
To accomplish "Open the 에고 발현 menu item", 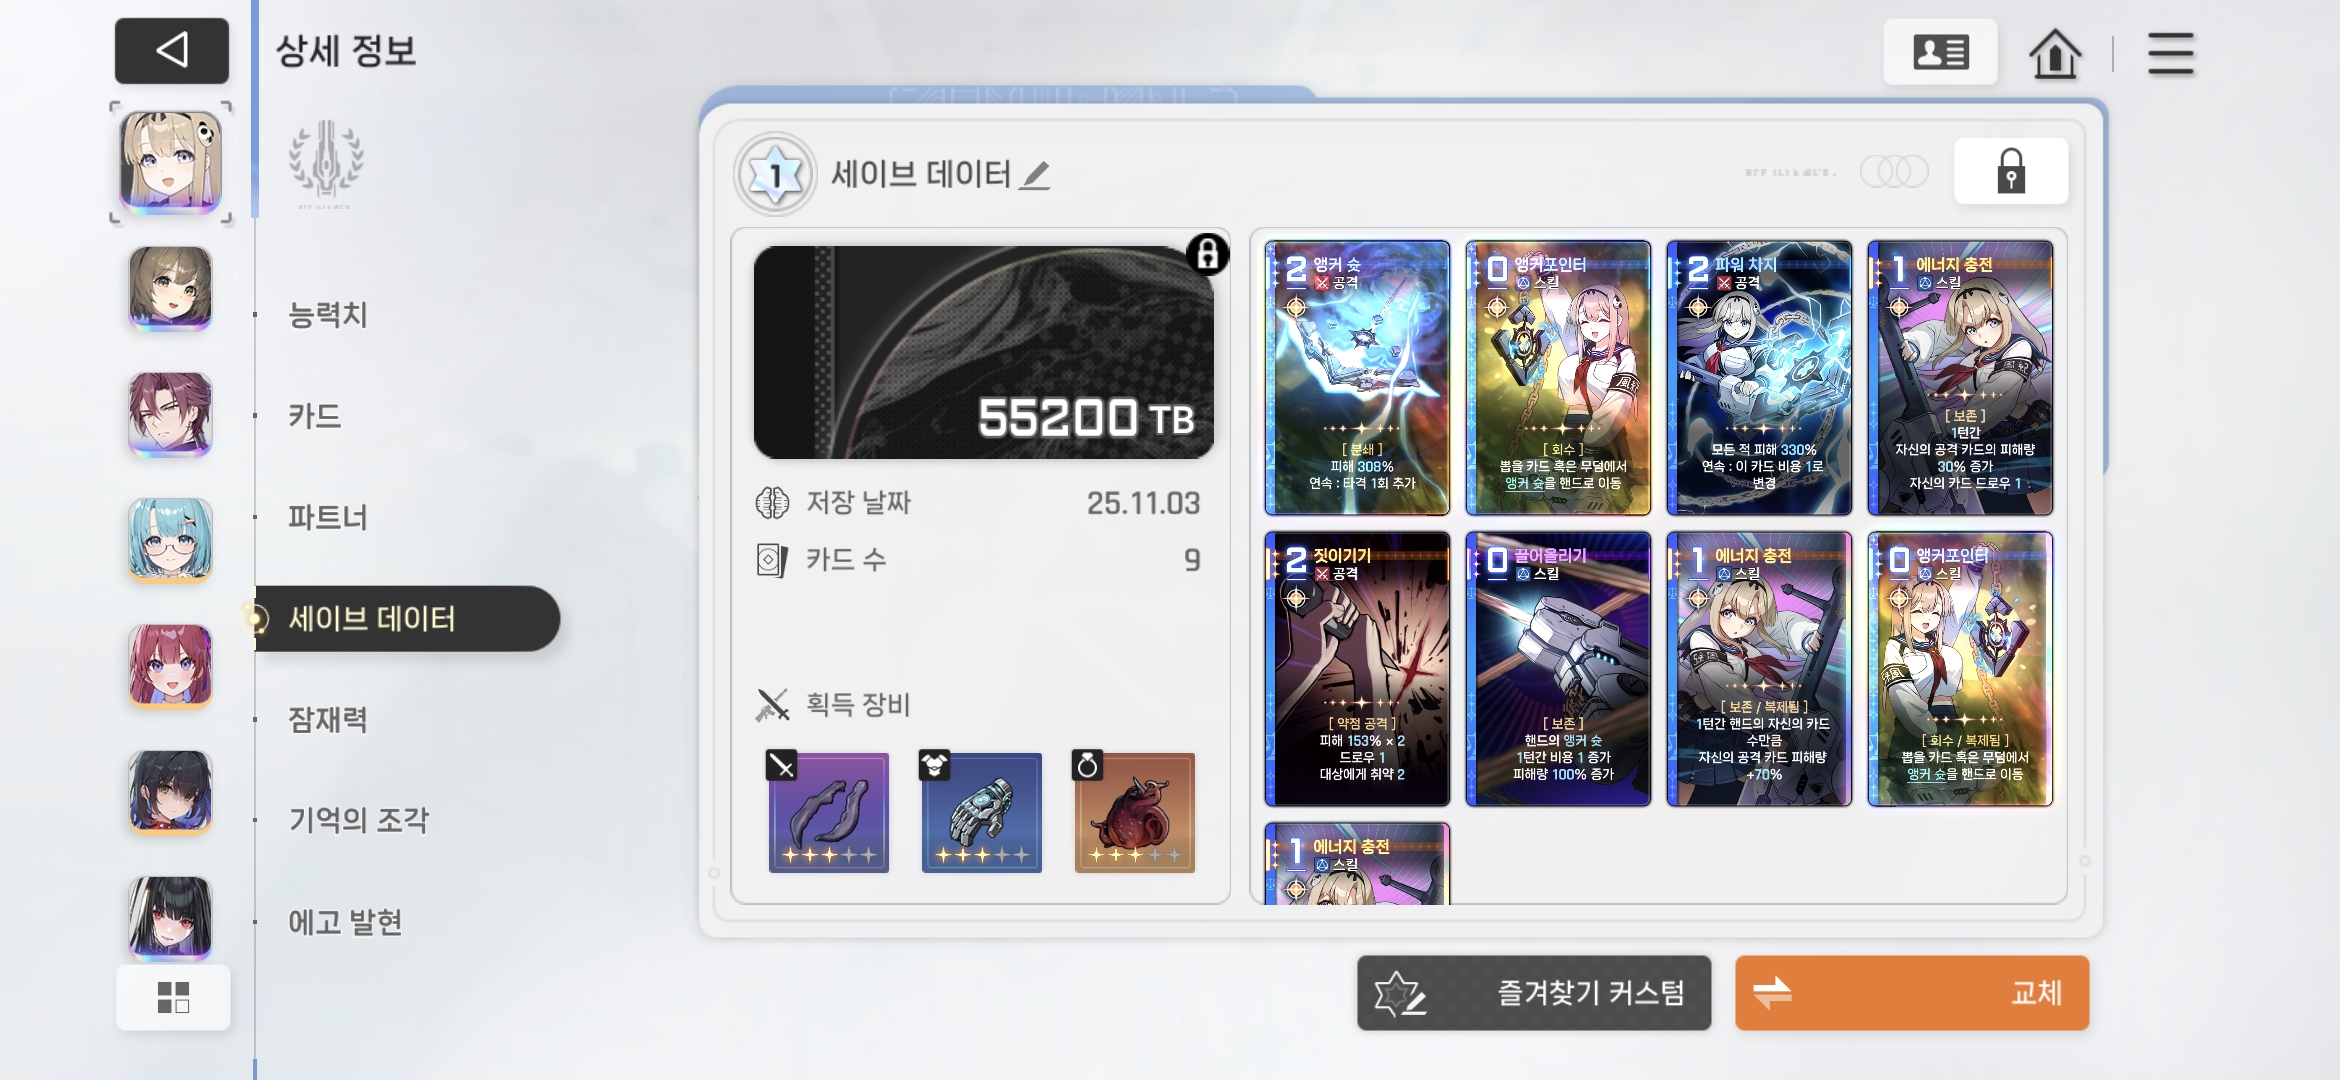I will click(x=345, y=922).
